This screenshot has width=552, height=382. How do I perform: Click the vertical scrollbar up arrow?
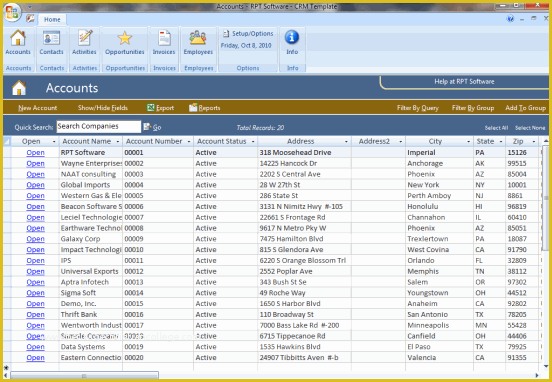point(546,142)
